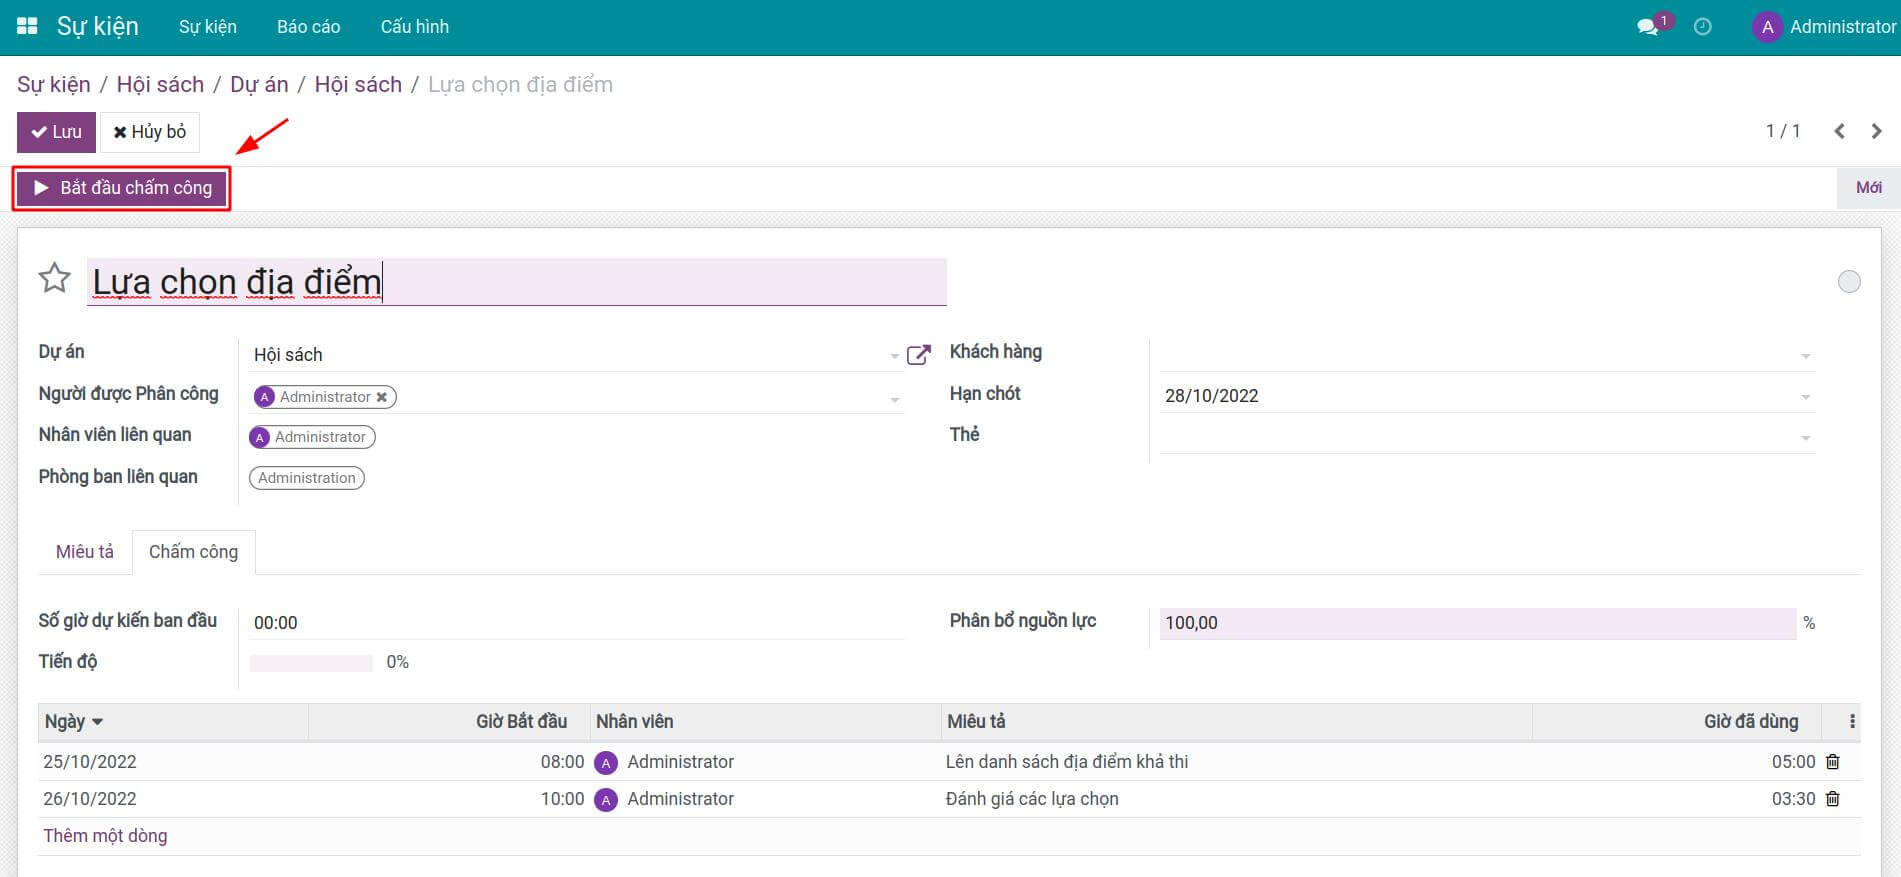Open external link for project Hội sách
This screenshot has height=877, width=1901.
pyautogui.click(x=918, y=355)
